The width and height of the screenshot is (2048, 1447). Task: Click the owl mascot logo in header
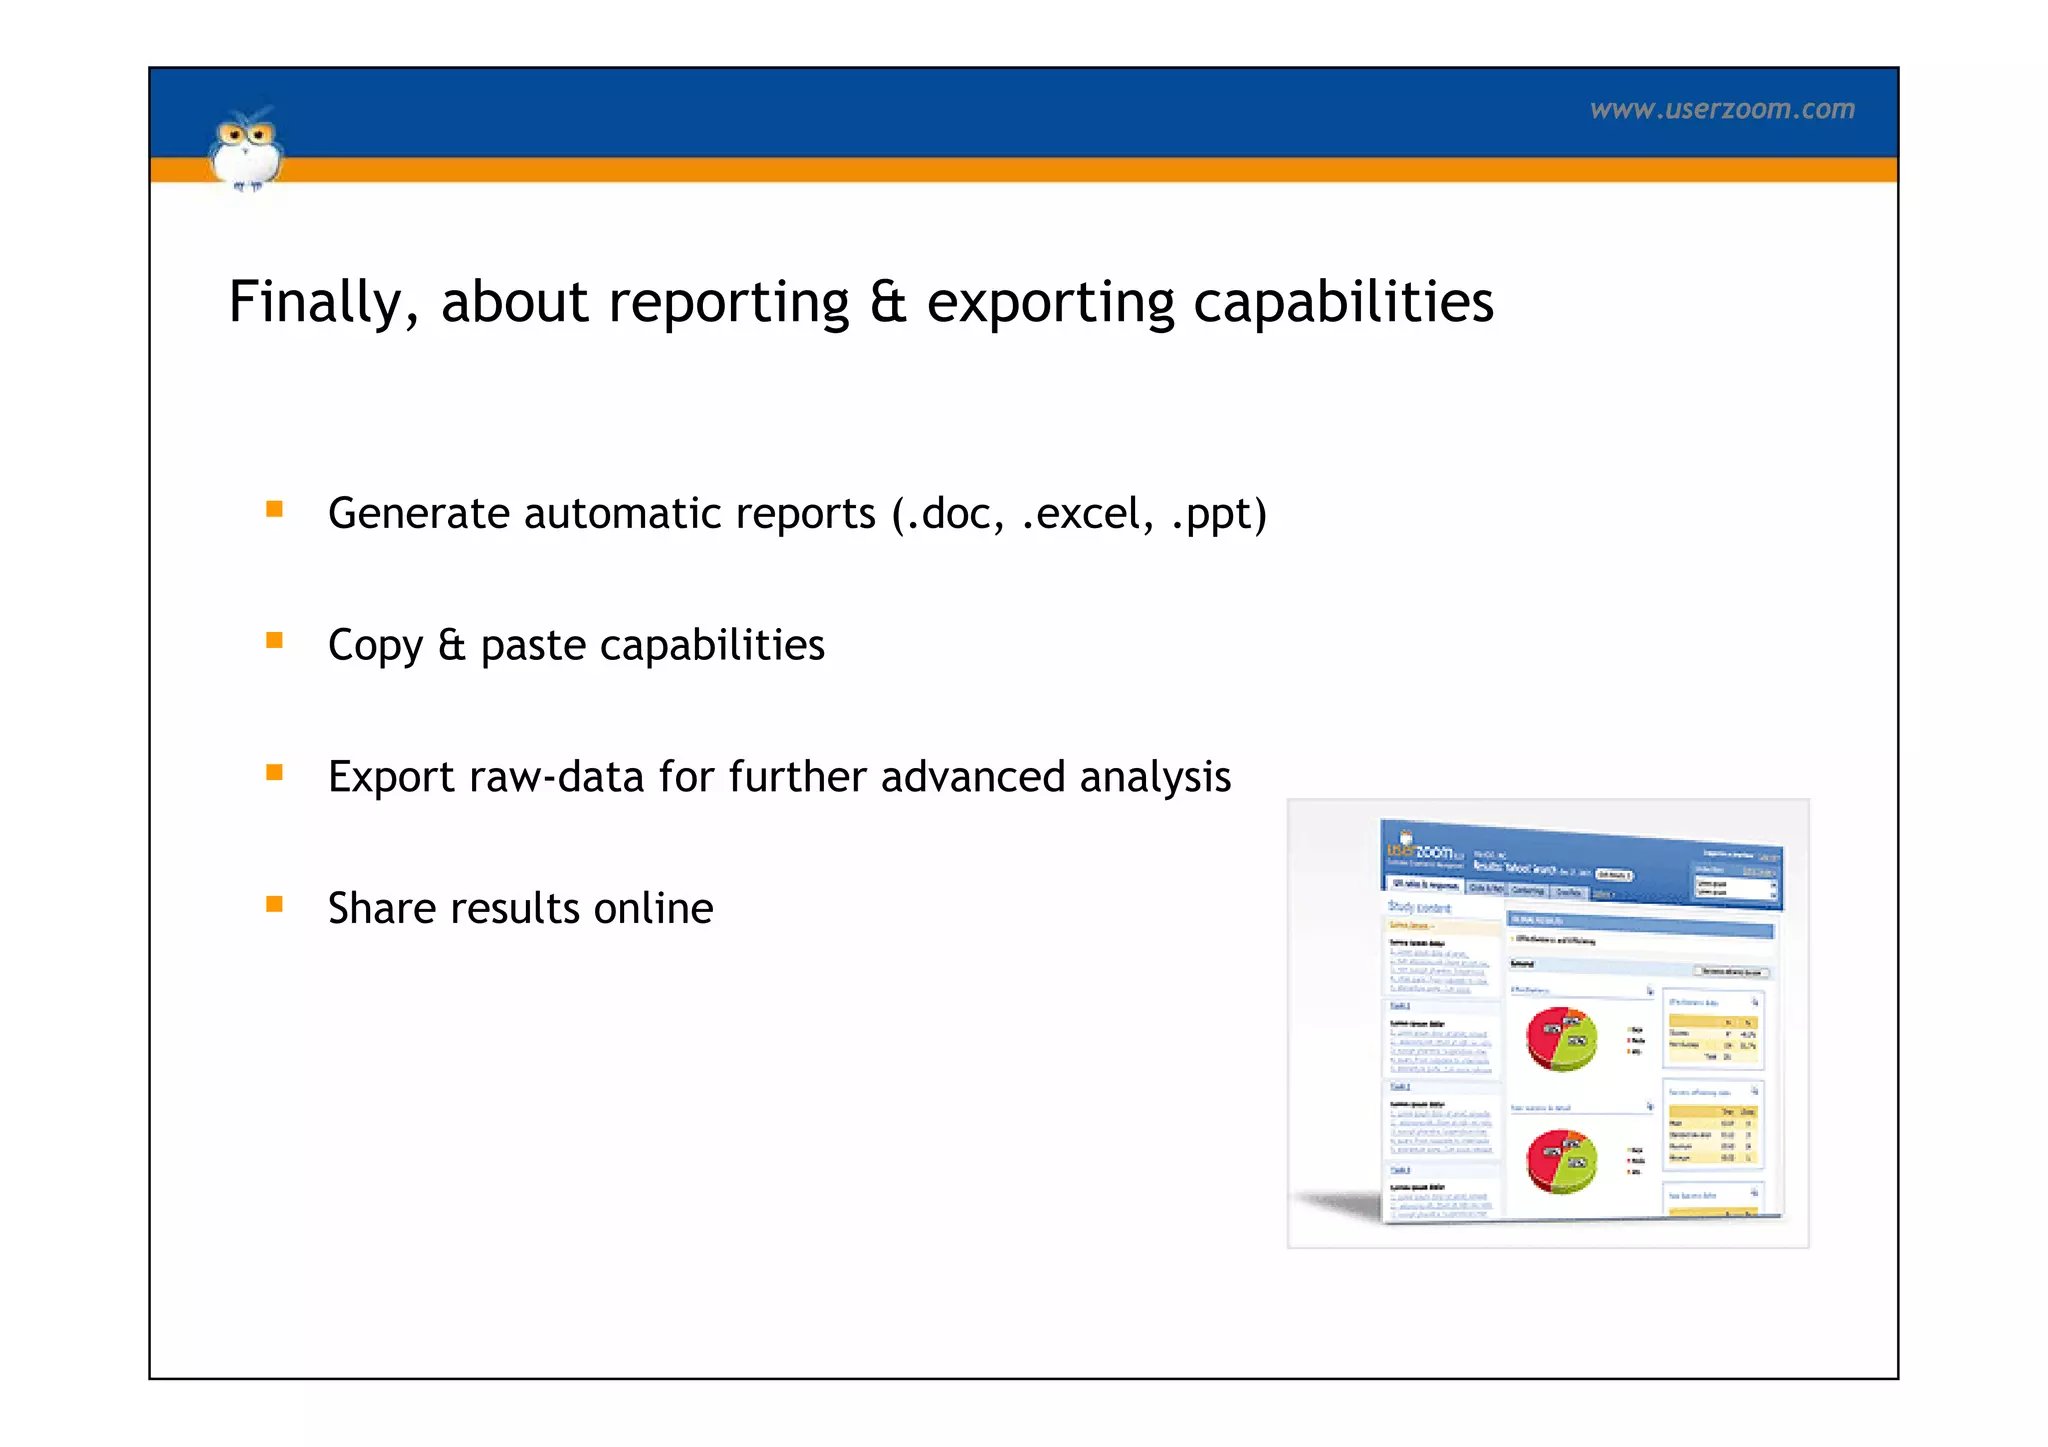246,152
